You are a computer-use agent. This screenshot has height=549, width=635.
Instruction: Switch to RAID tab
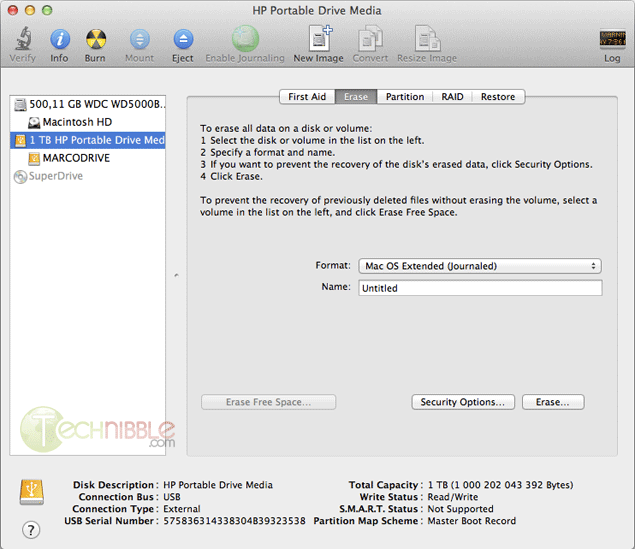[452, 97]
